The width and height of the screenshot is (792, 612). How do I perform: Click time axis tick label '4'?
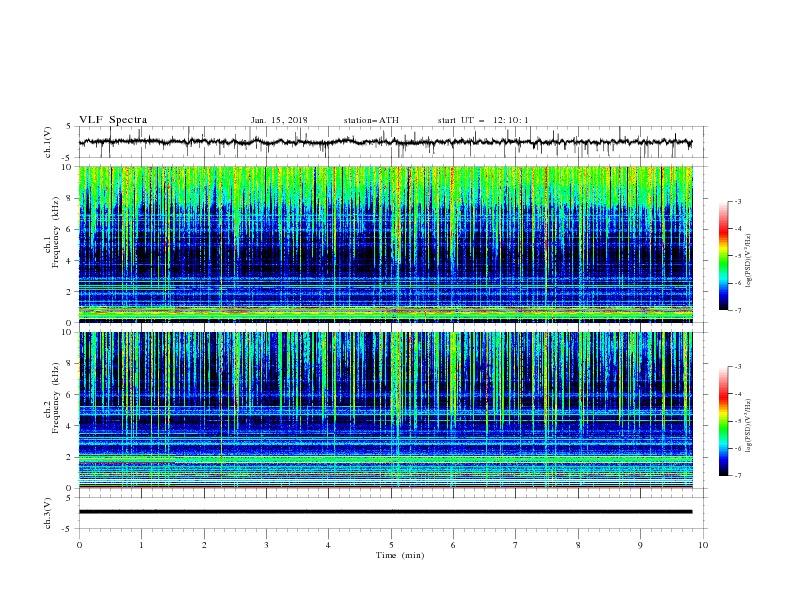328,545
